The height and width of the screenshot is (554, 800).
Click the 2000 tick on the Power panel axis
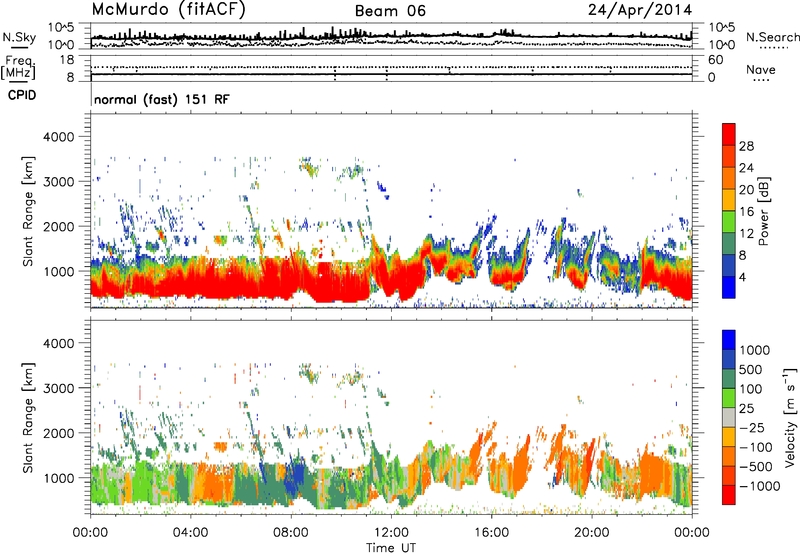59,226
